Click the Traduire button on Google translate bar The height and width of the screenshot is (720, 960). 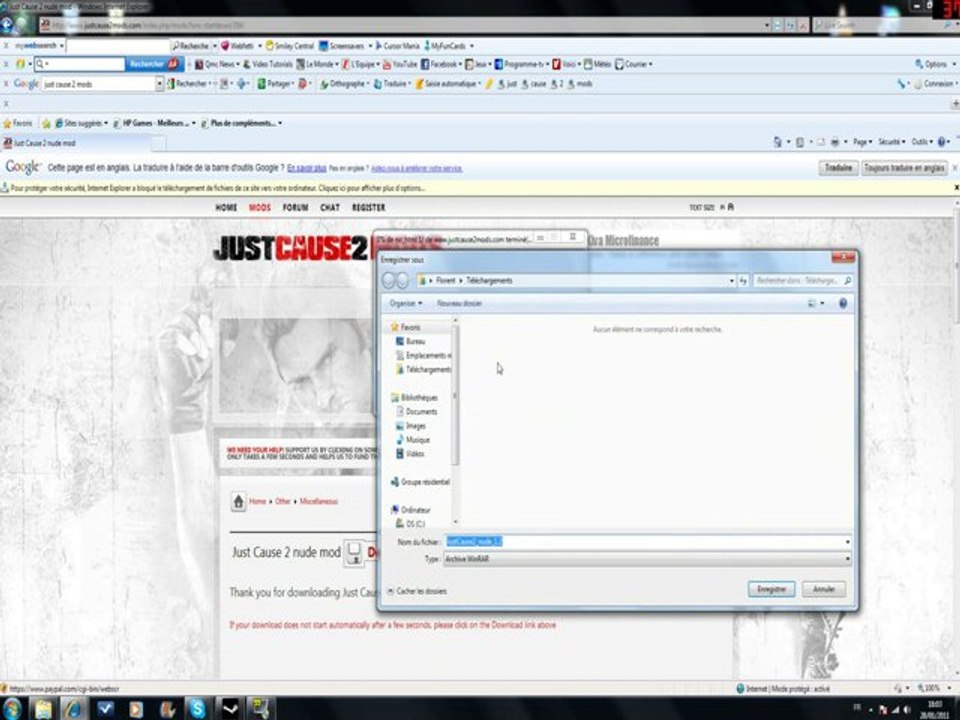[x=838, y=168]
